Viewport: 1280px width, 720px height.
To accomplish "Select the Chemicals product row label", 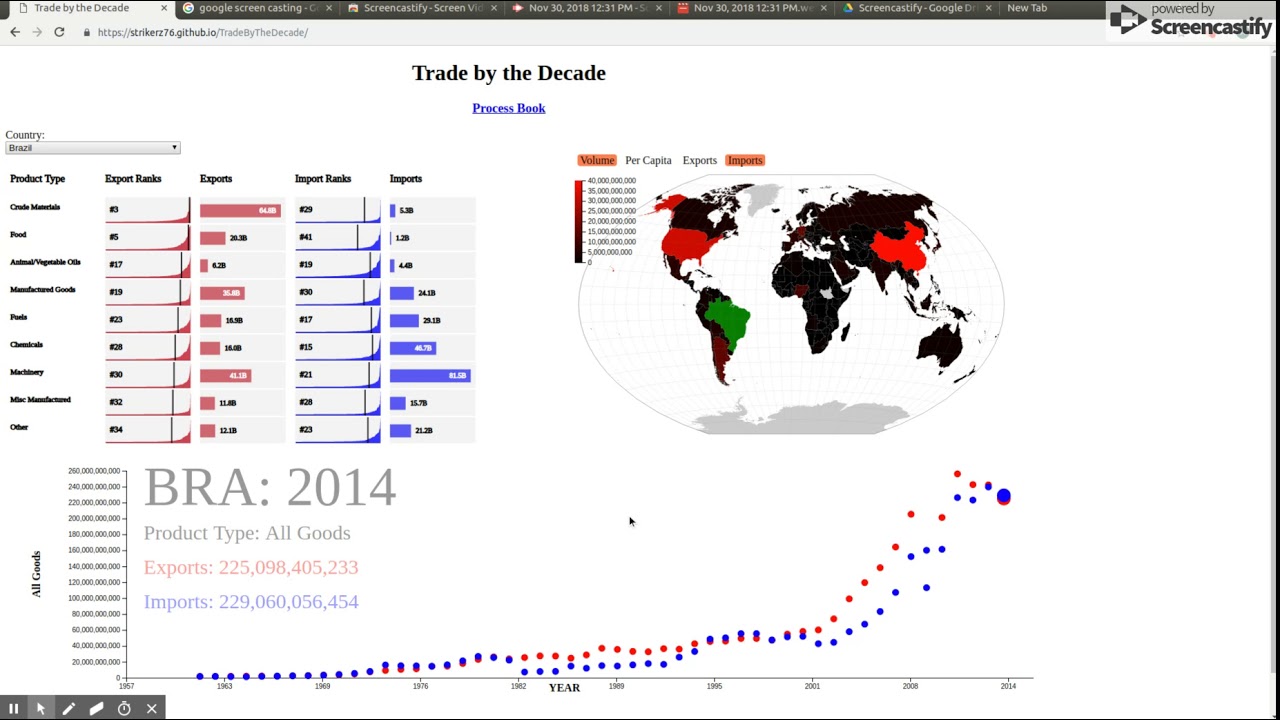I will coord(26,345).
